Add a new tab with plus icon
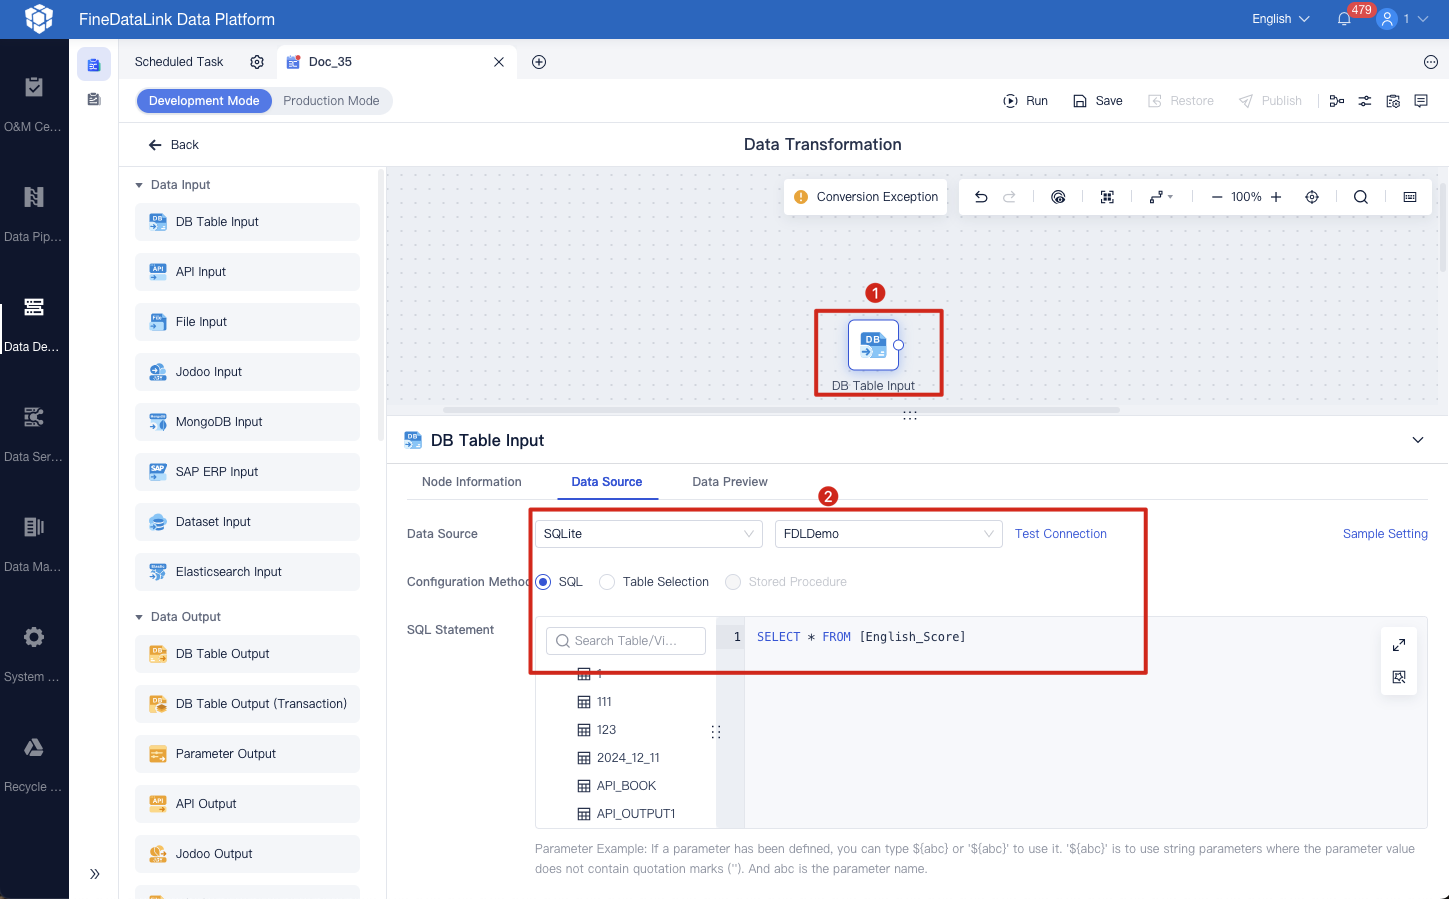Image resolution: width=1449 pixels, height=899 pixels. tap(539, 62)
